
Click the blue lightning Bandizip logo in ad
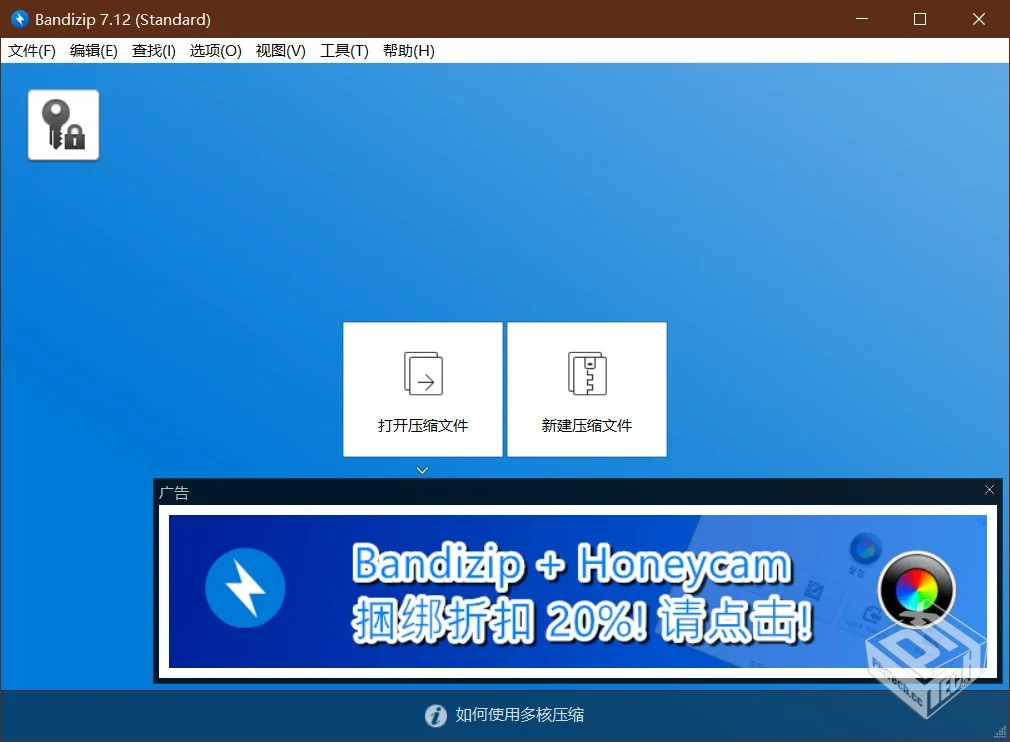245,589
